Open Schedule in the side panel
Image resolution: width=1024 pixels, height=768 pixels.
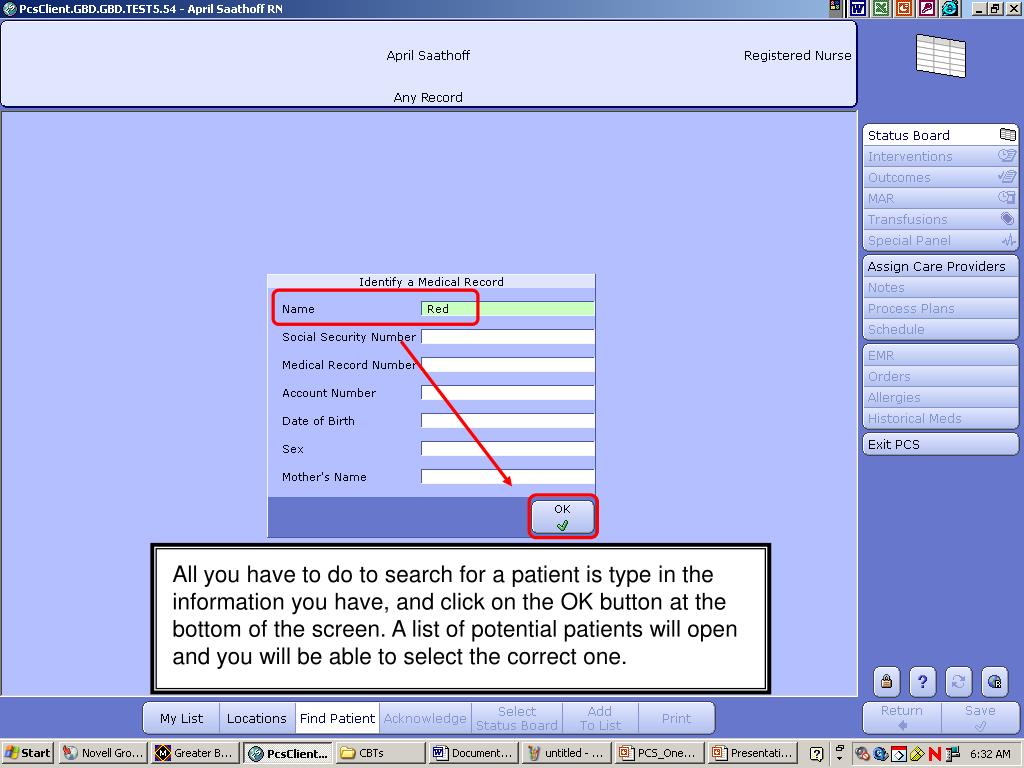[x=940, y=328]
